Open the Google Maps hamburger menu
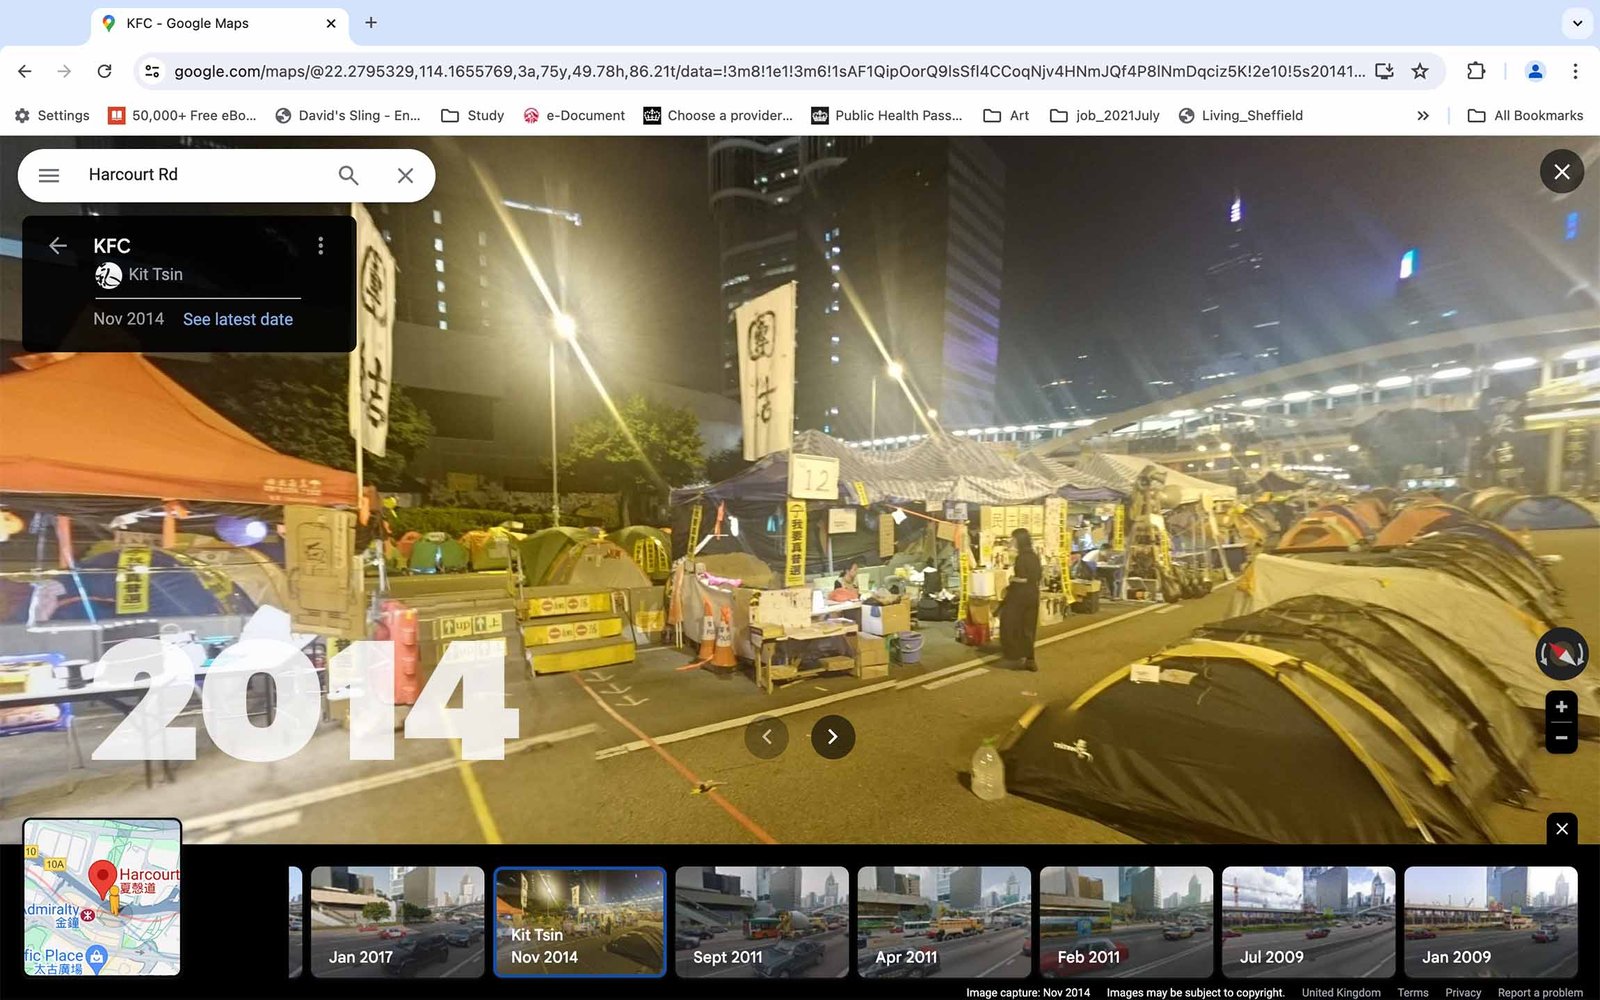Image resolution: width=1600 pixels, height=1000 pixels. 49,175
